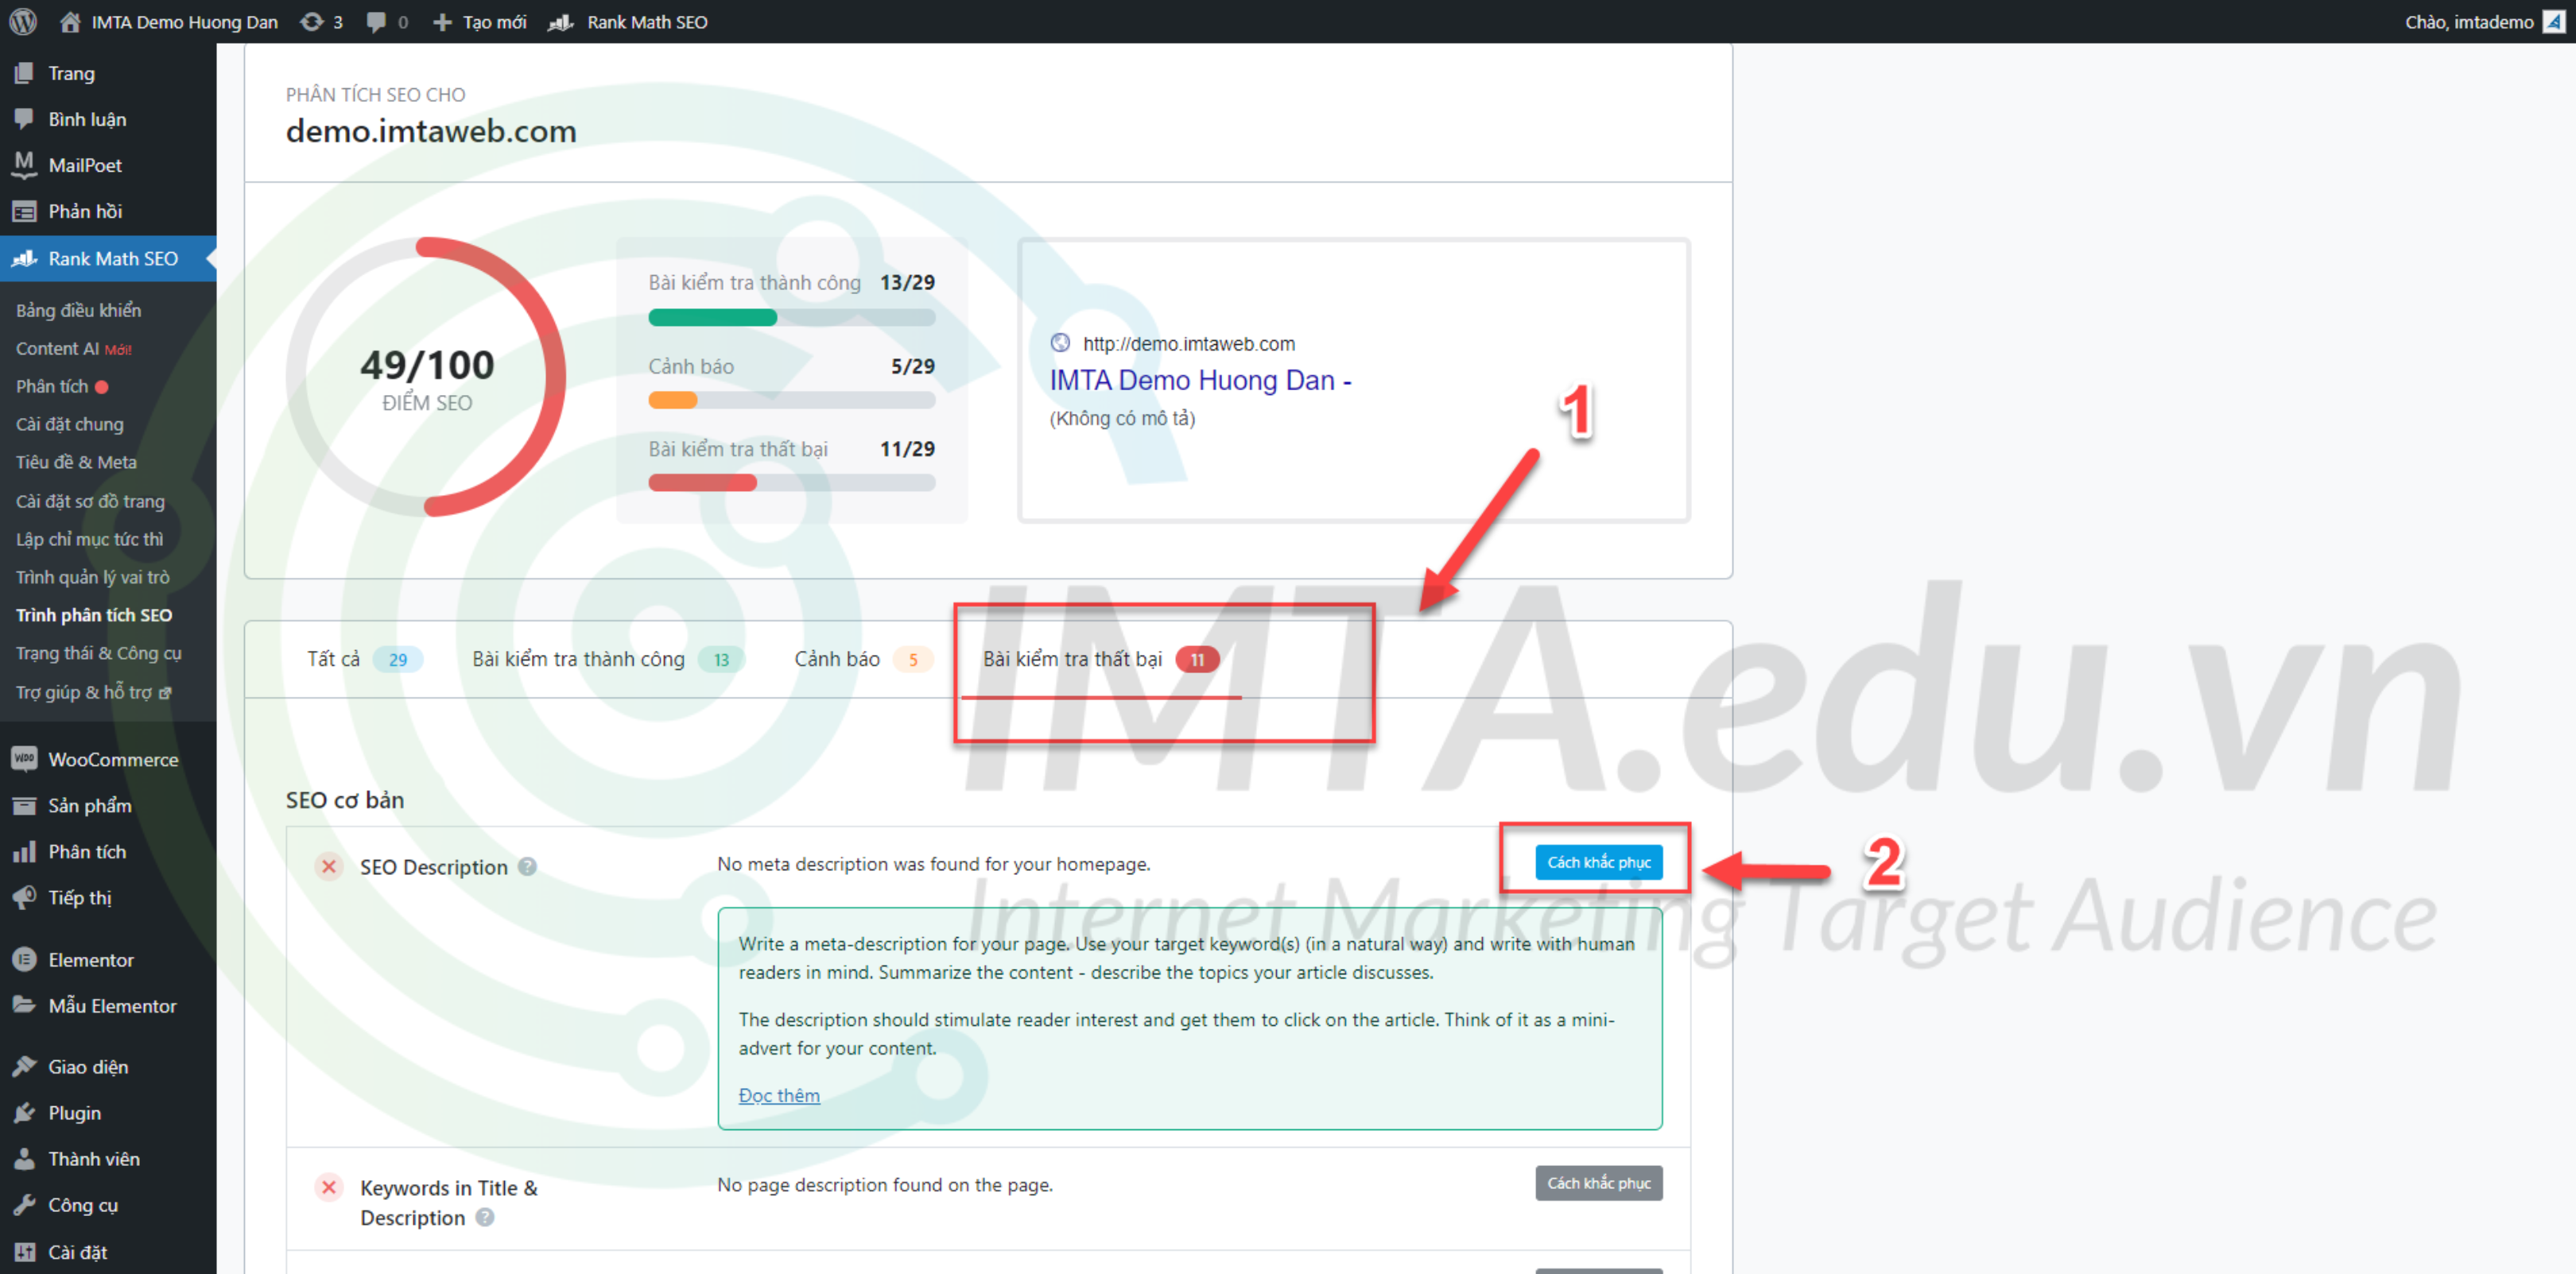Open Trạng thái & Công cụ icon
The width and height of the screenshot is (2576, 1274).
(x=102, y=652)
